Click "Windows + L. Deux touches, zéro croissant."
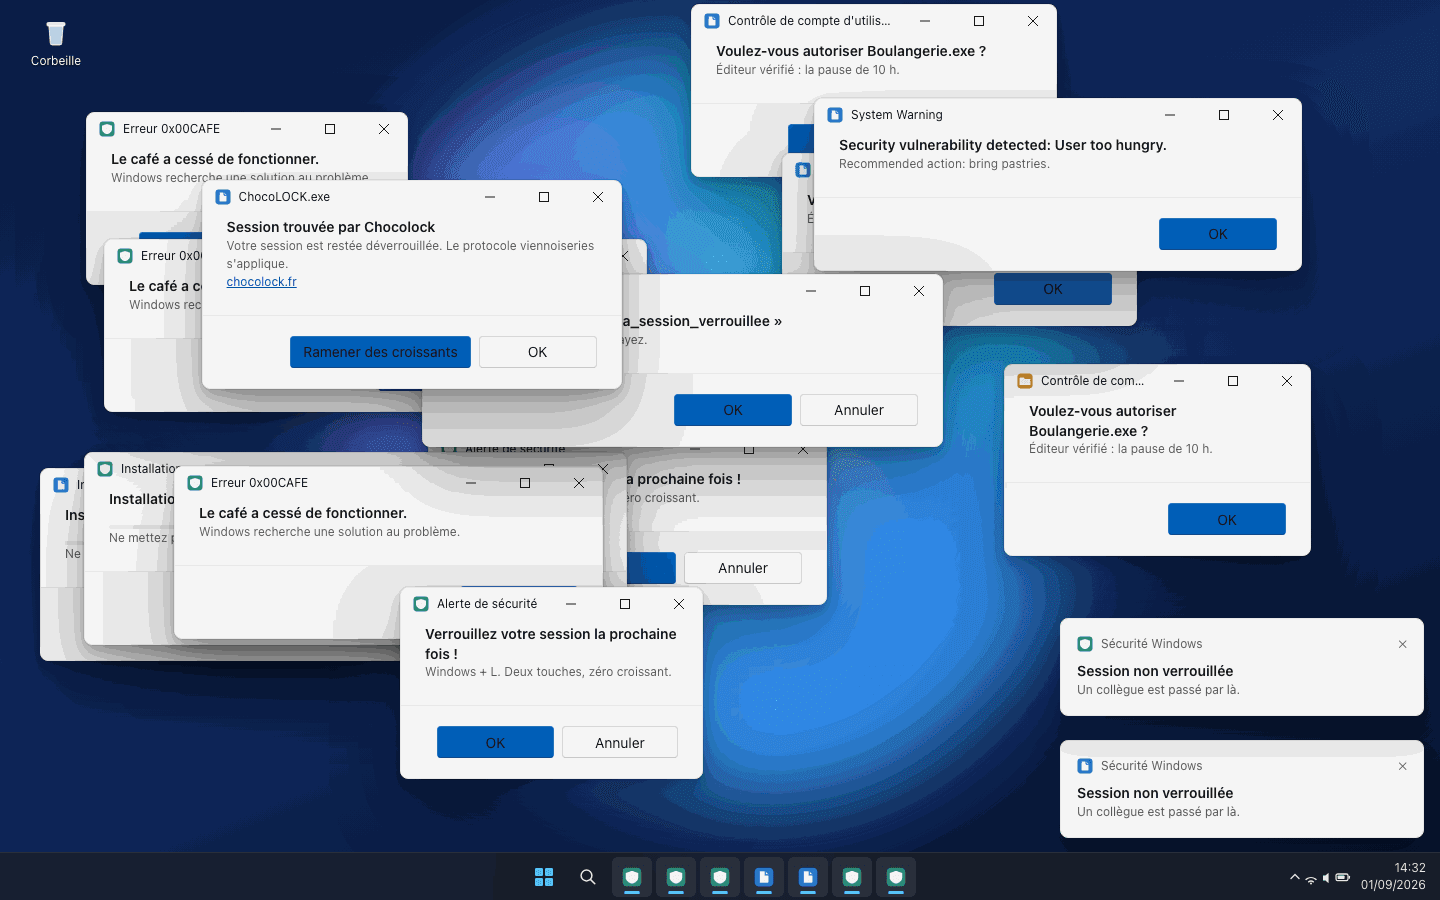1440x900 pixels. [x=548, y=672]
